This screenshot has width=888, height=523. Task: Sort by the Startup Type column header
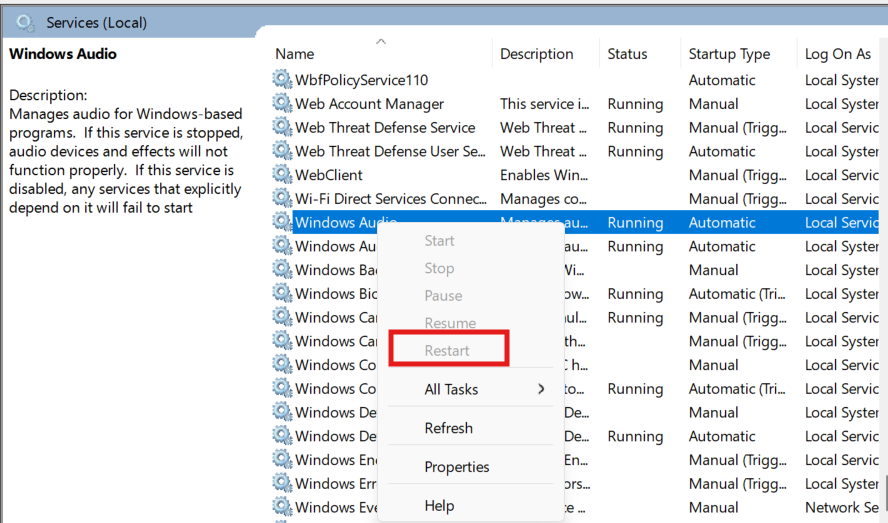[x=729, y=54]
